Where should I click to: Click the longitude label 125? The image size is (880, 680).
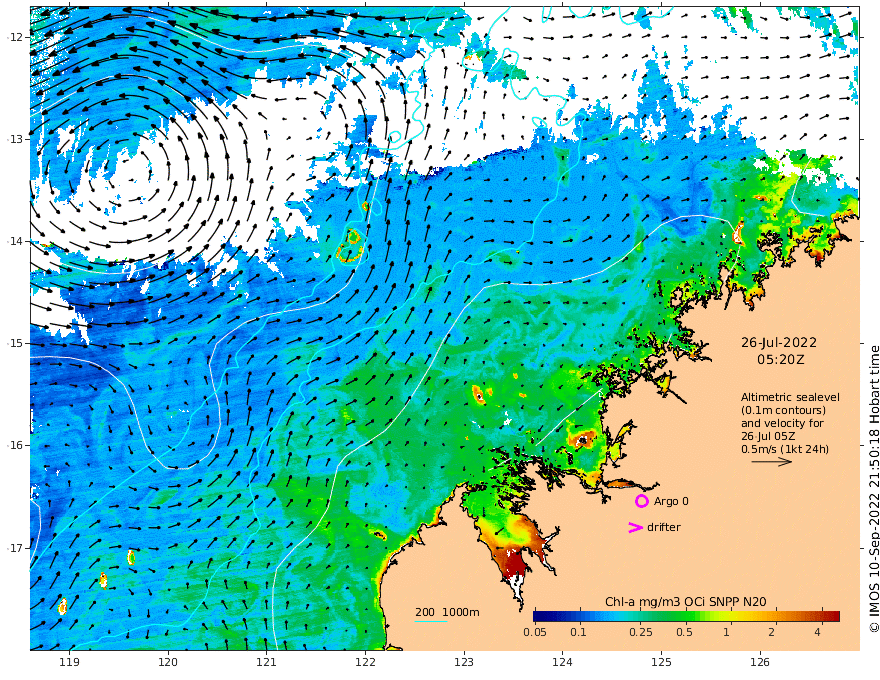662,662
